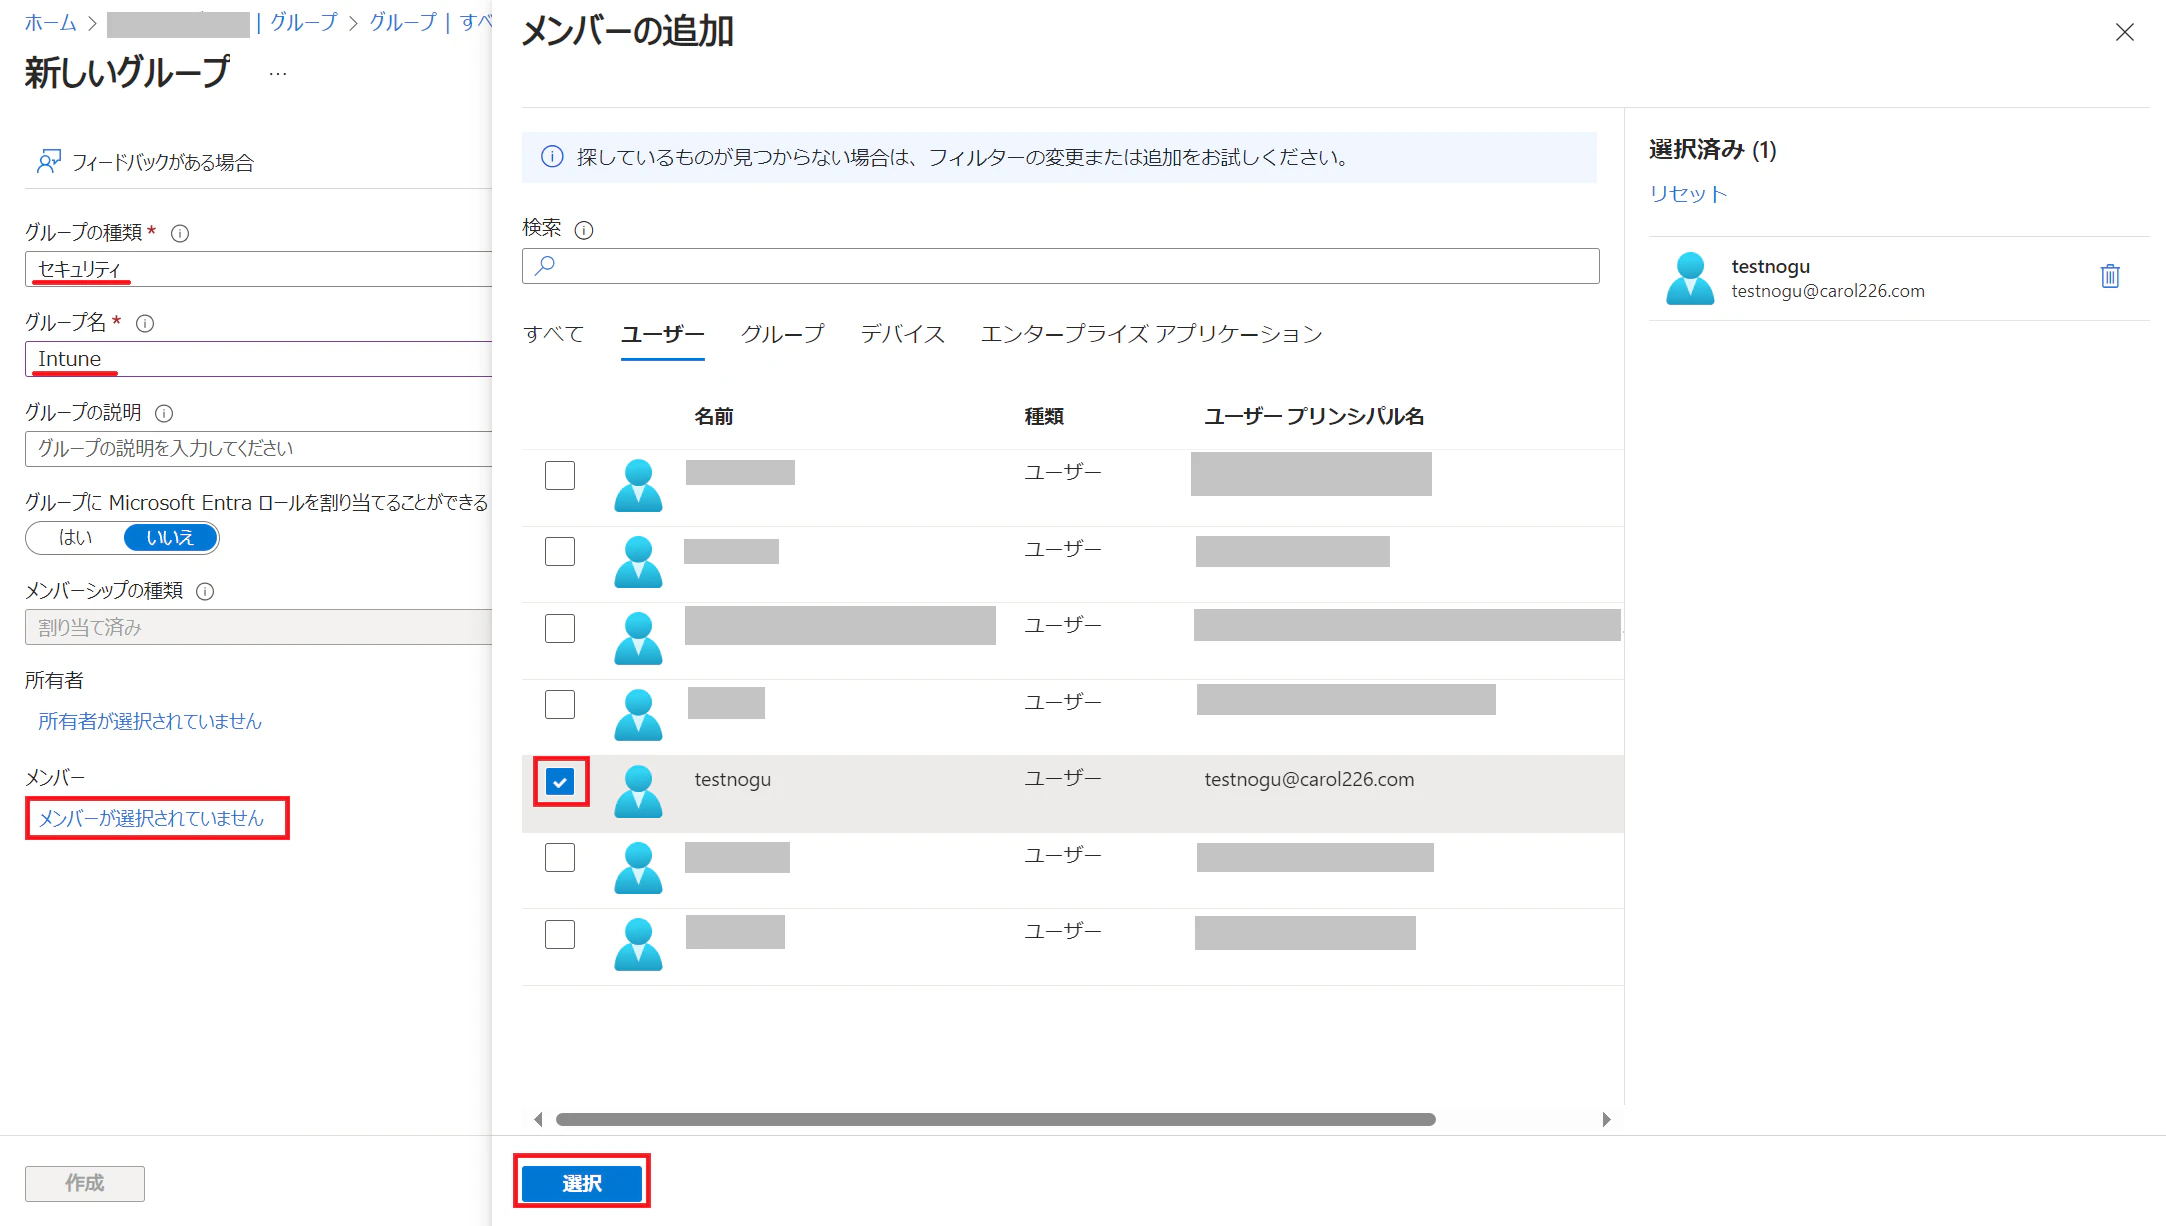Image resolution: width=2166 pixels, height=1226 pixels.
Task: Switch to the グループ tab
Action: [783, 334]
